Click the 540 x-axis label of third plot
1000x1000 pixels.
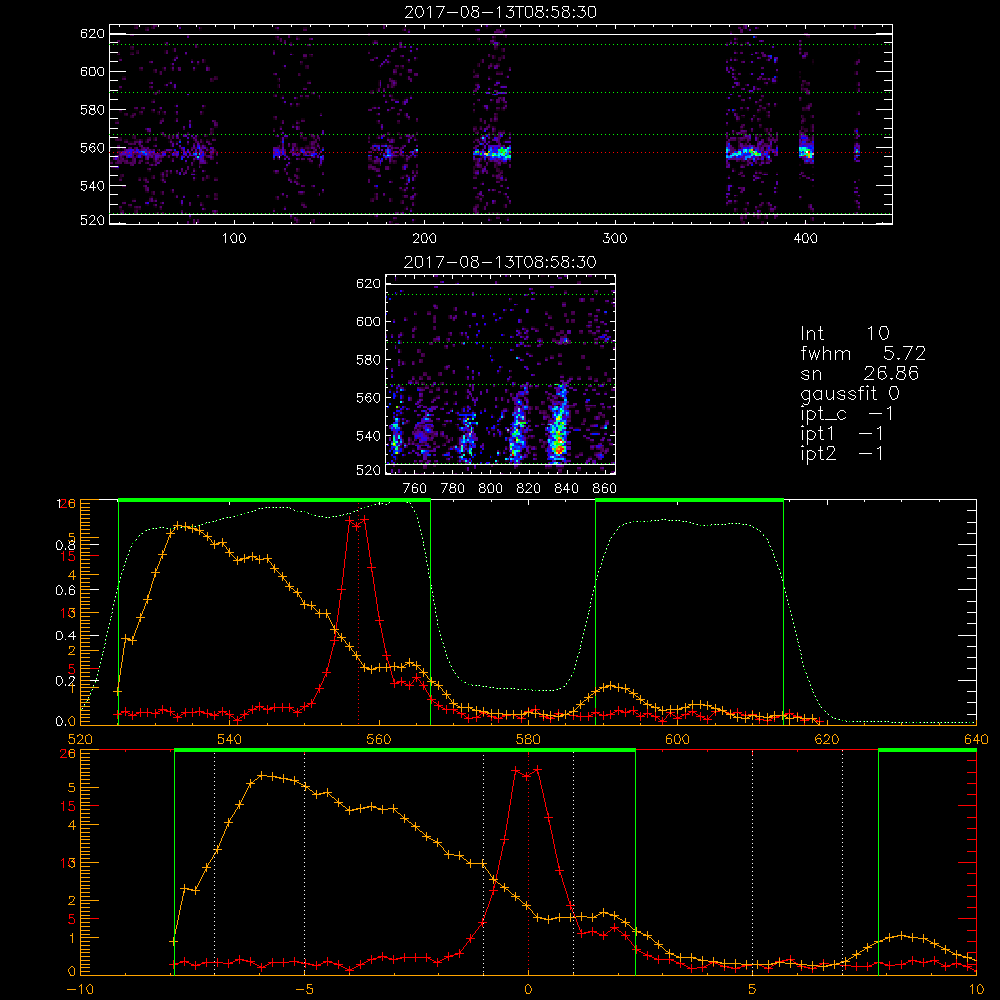230,740
